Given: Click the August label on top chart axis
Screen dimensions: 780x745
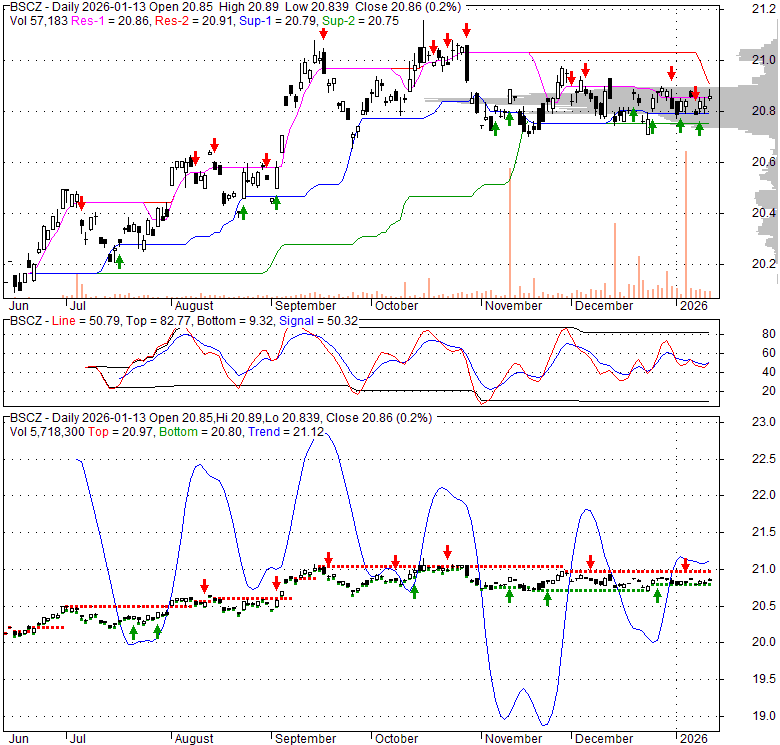Looking at the screenshot, I should (x=194, y=305).
